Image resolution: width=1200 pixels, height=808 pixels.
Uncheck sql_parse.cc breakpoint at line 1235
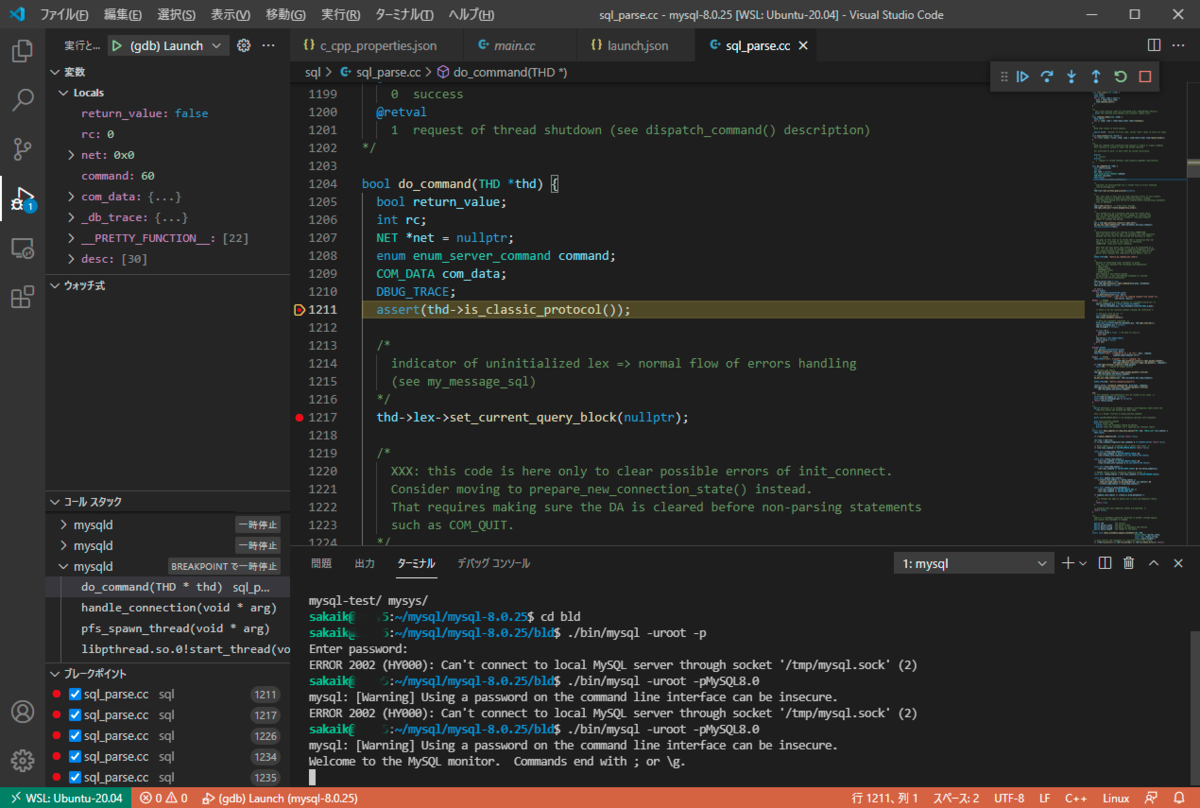click(75, 777)
